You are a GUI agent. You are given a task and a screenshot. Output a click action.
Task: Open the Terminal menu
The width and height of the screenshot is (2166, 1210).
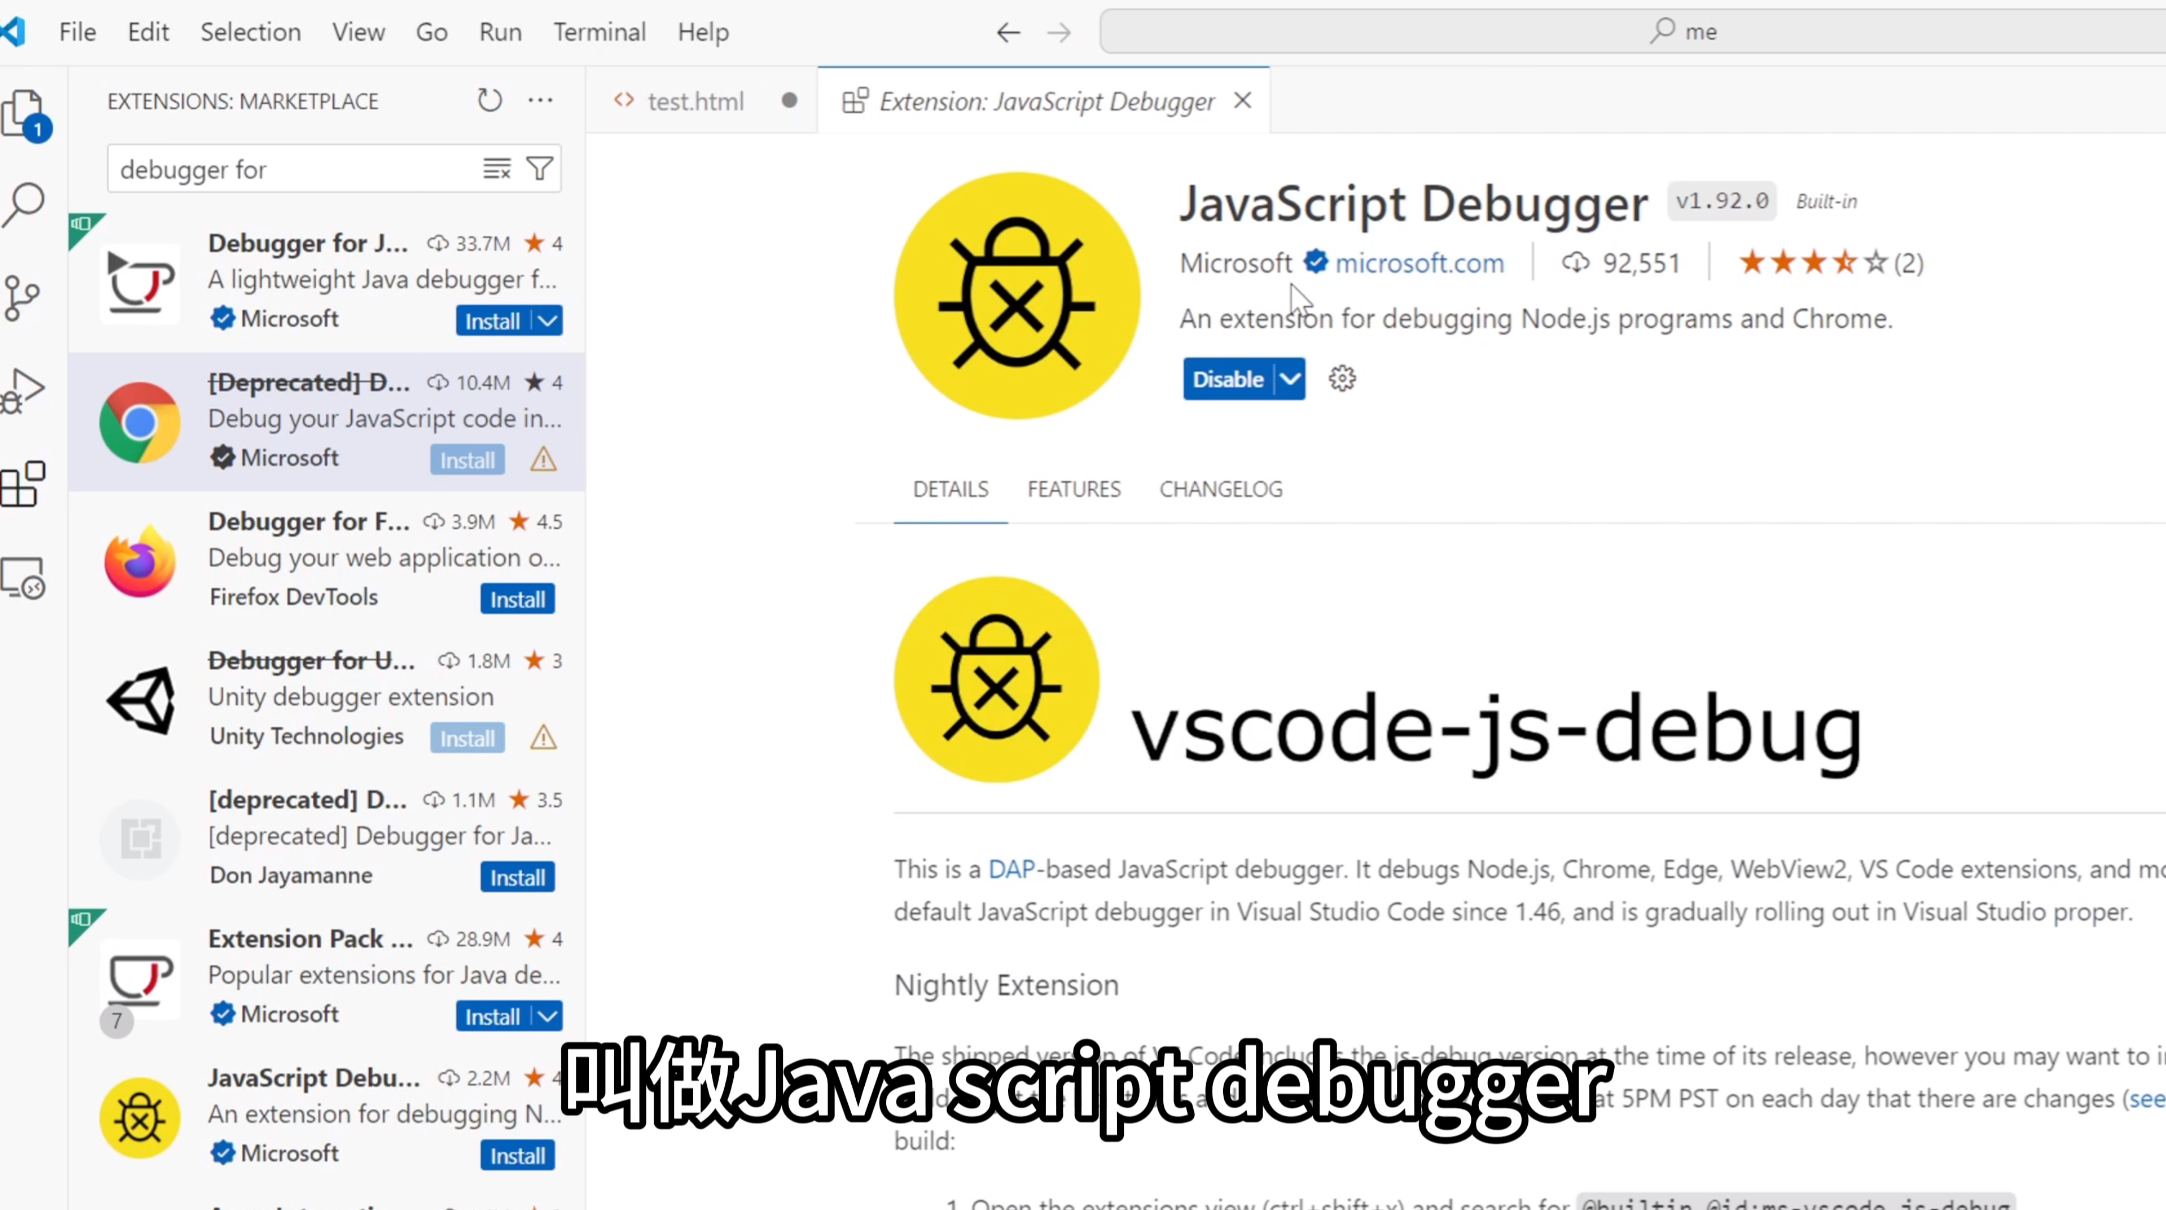click(599, 32)
